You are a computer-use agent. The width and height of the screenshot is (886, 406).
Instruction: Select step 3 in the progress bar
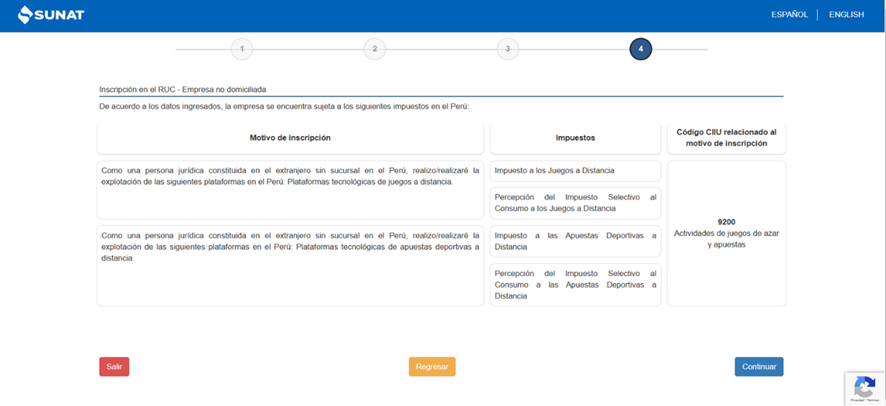click(x=507, y=49)
